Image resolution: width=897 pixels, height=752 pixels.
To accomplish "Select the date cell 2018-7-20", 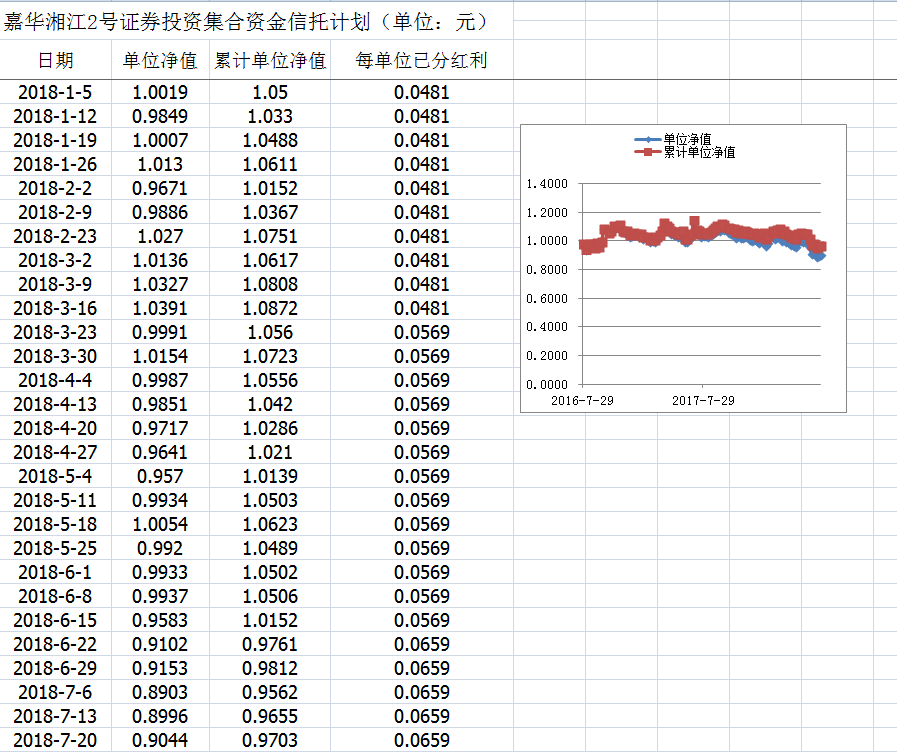I will point(55,740).
